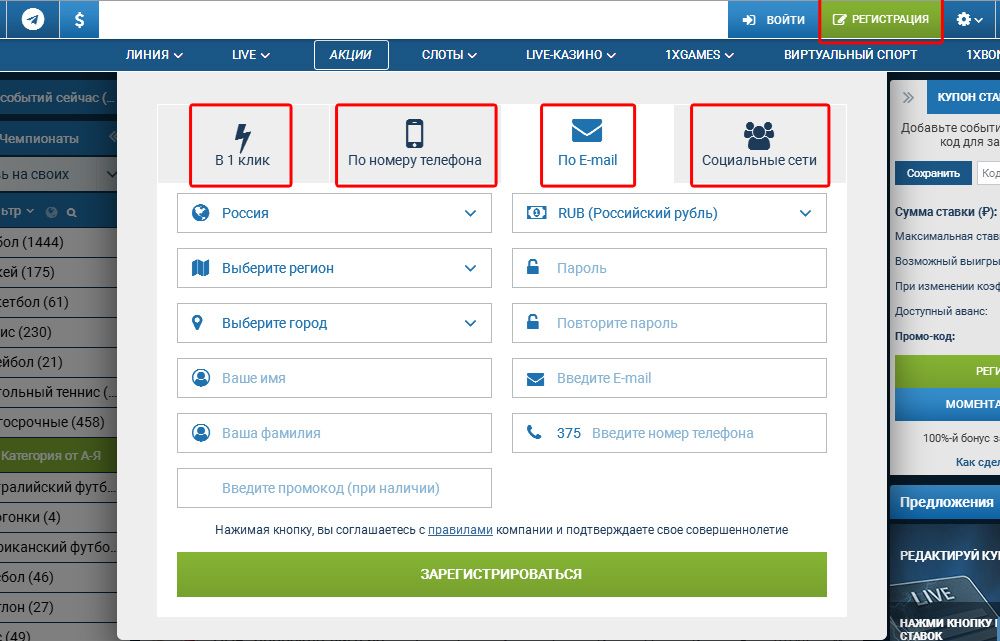This screenshot has height=641, width=1000.
Task: Expand the LIVE menu
Action: [x=251, y=55]
